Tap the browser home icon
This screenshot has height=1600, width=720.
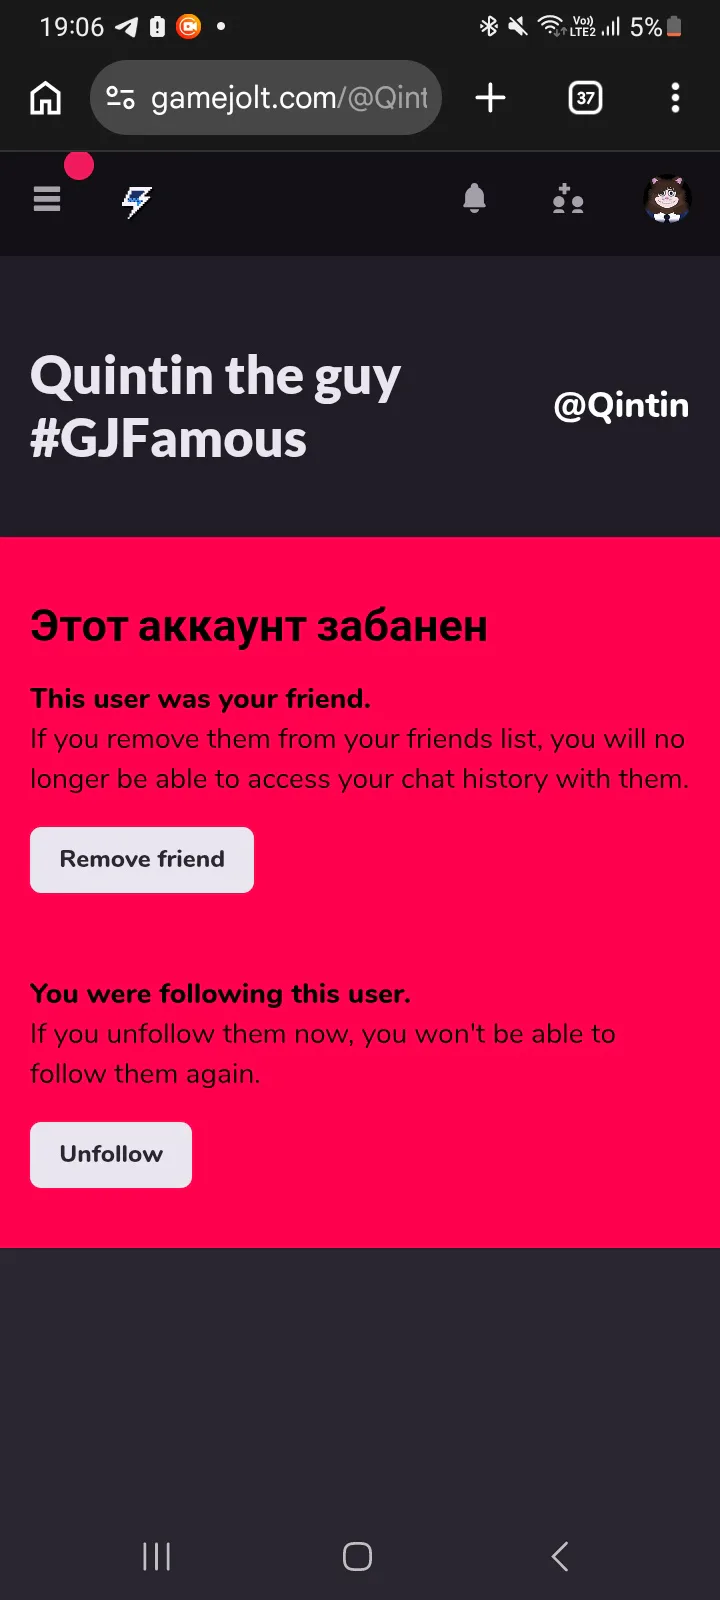(46, 98)
